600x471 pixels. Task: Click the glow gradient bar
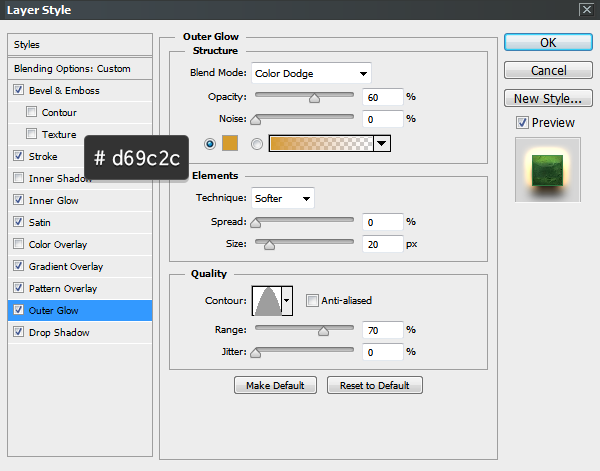coord(320,144)
